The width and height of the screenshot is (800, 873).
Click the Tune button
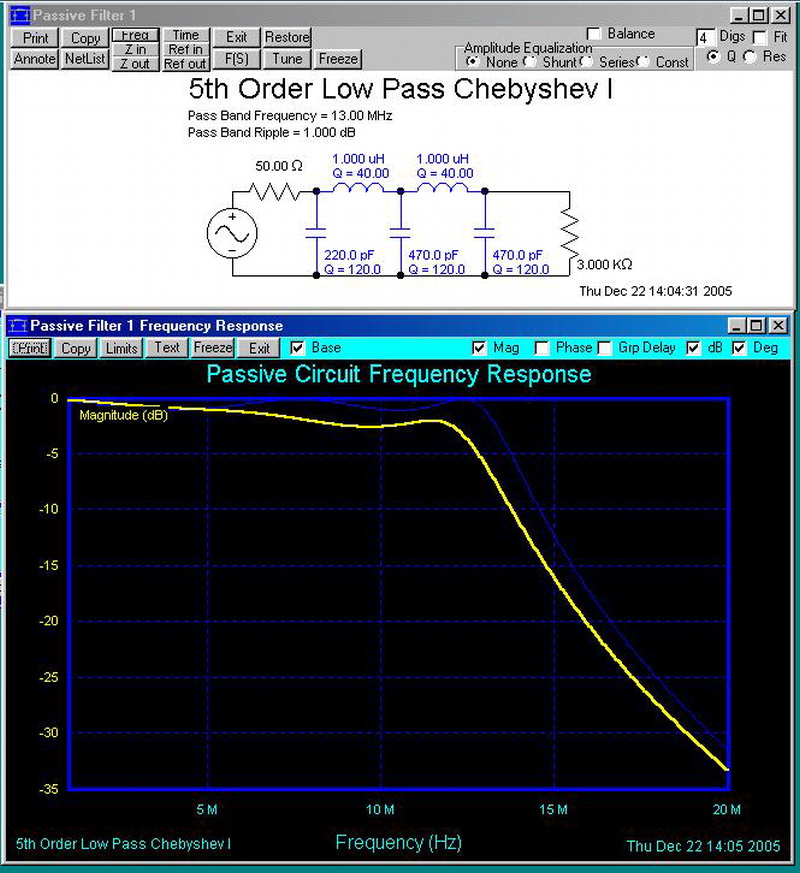[287, 58]
